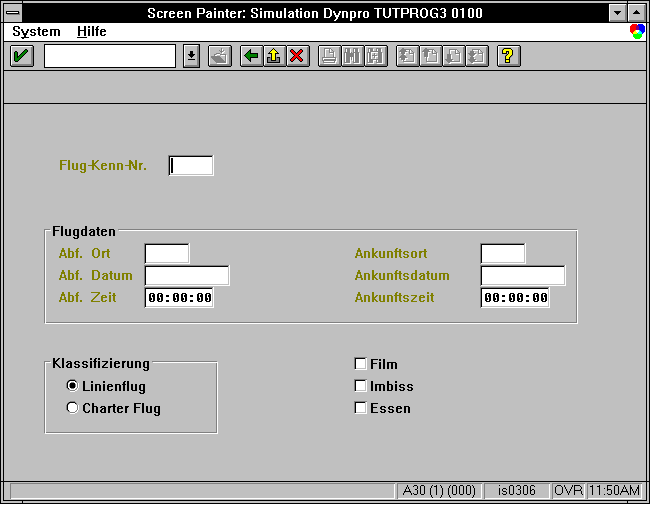Click the Ankunftsdatum input field
This screenshot has width=652, height=505.
coord(523,275)
